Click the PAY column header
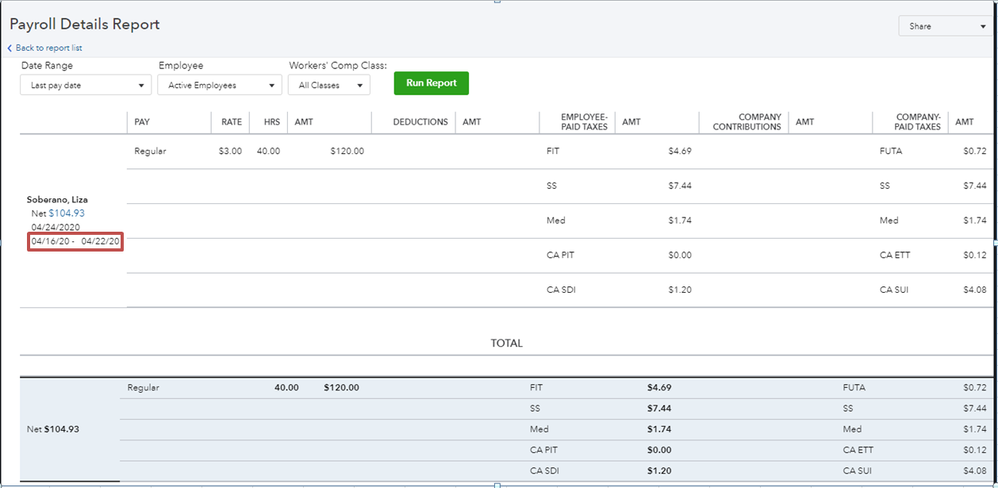 [143, 122]
